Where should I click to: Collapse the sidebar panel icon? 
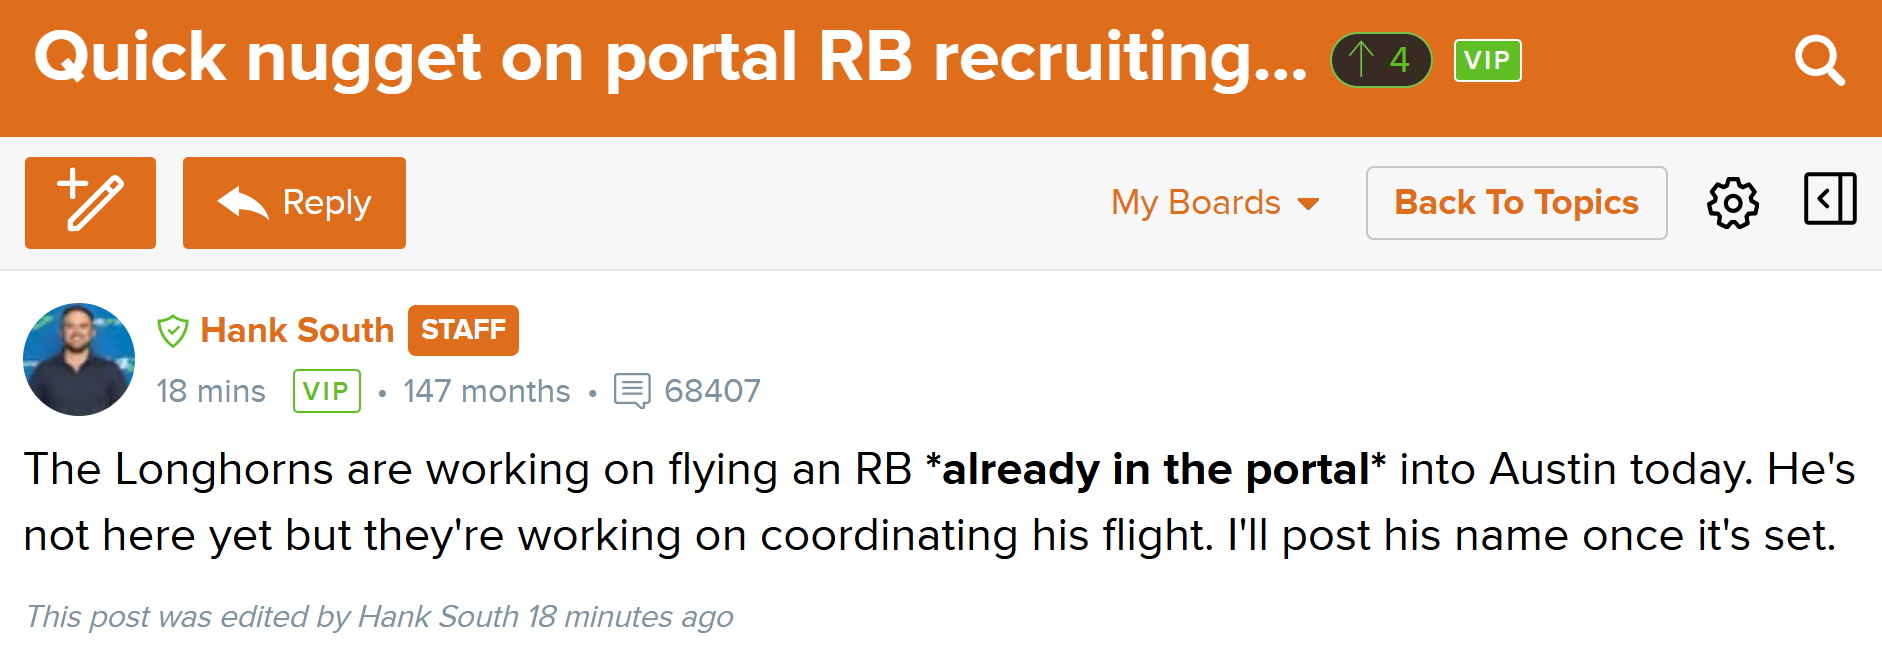pos(1830,199)
